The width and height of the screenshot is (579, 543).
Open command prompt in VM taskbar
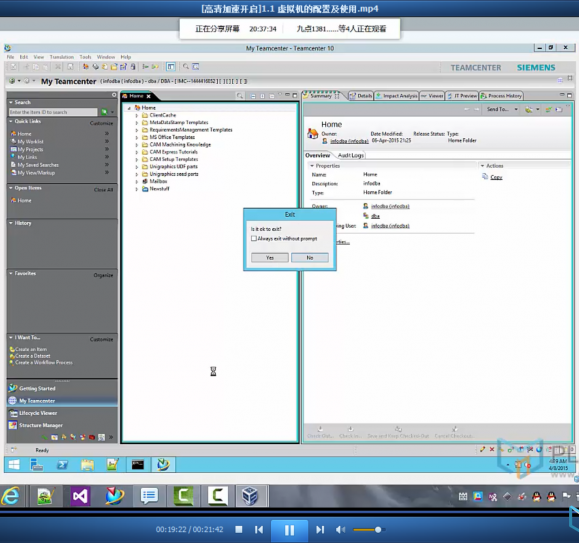(138, 464)
